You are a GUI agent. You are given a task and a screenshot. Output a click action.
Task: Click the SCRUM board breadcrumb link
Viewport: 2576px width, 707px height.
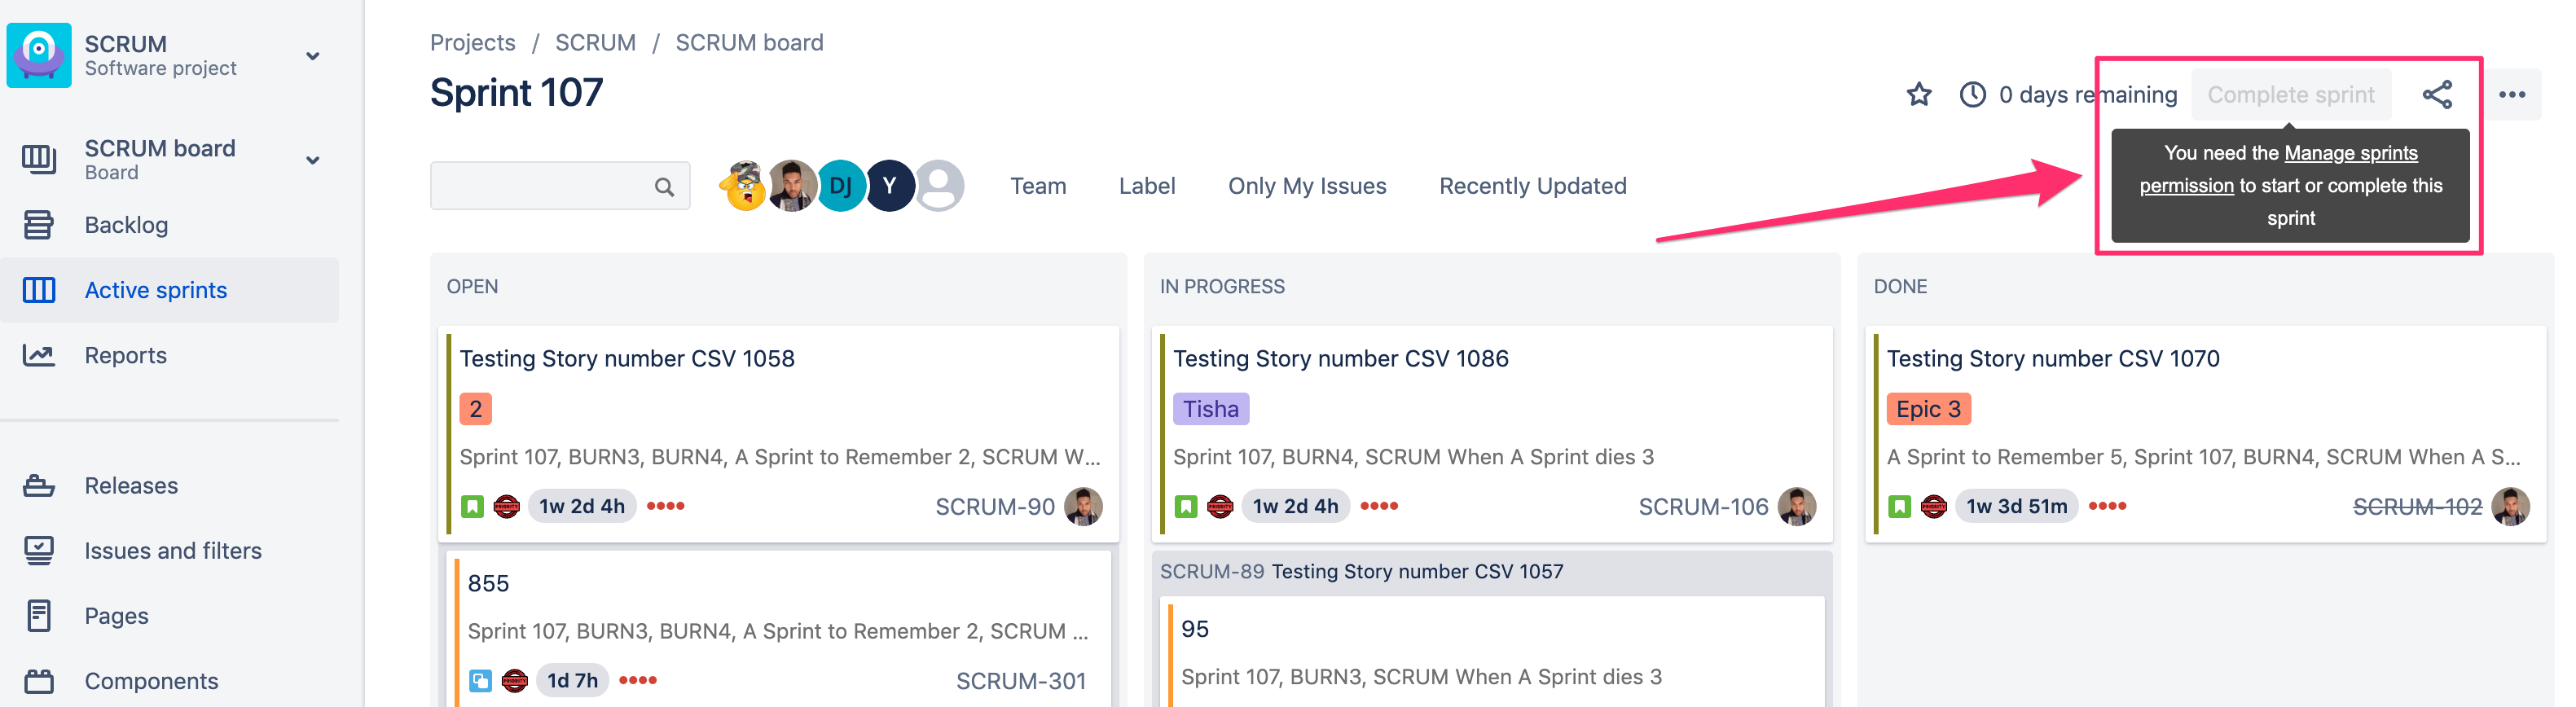click(749, 42)
